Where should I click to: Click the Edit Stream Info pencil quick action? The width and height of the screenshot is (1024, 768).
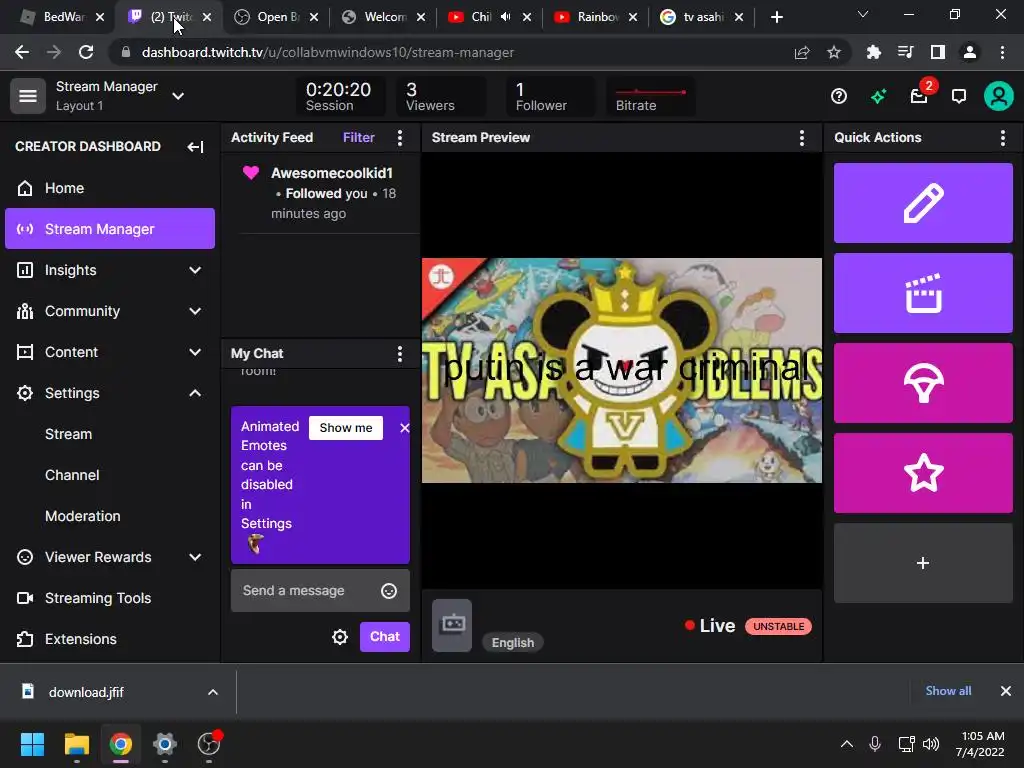(923, 203)
